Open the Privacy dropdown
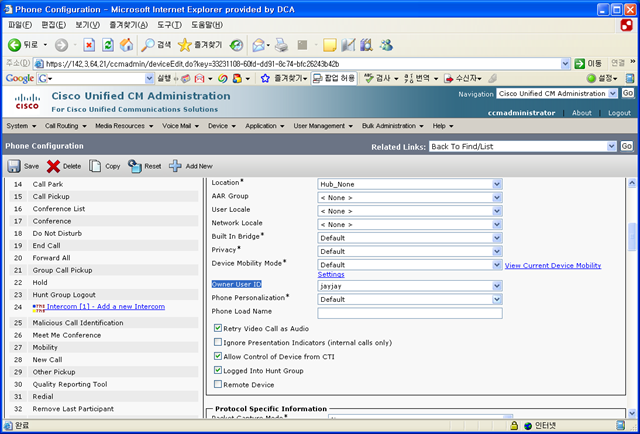The height and width of the screenshot is (434, 640). 410,251
